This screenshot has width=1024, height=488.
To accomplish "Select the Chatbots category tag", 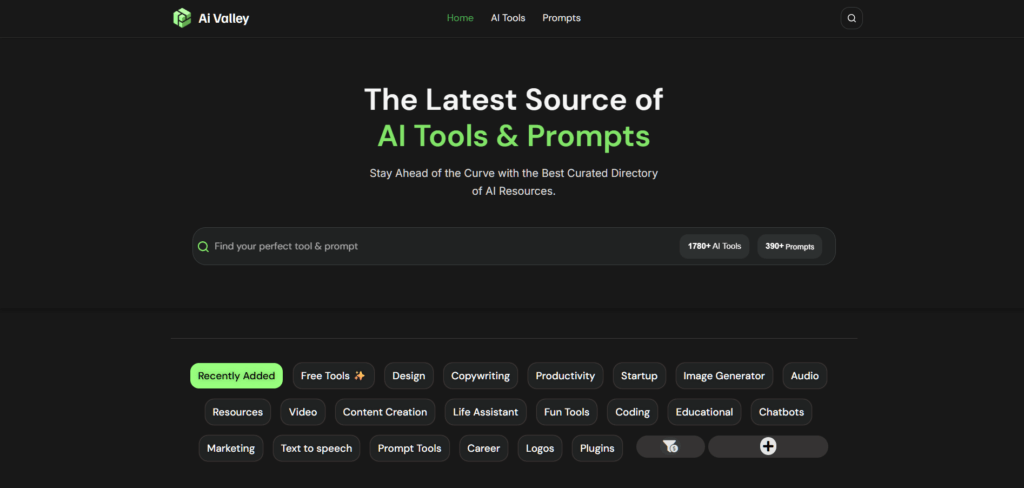I will pyautogui.click(x=781, y=412).
